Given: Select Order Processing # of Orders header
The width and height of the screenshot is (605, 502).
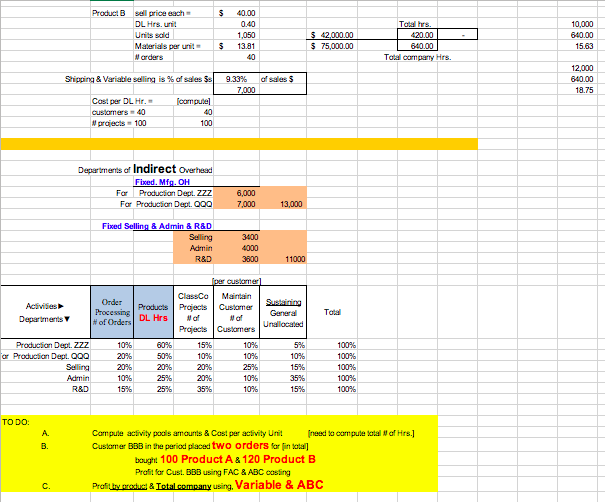Looking at the screenshot, I should 112,312.
